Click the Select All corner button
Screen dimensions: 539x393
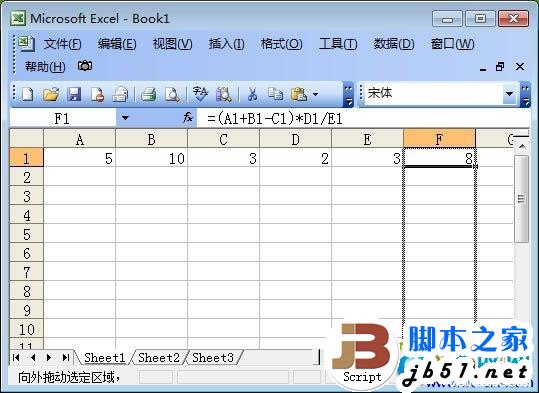click(x=26, y=139)
